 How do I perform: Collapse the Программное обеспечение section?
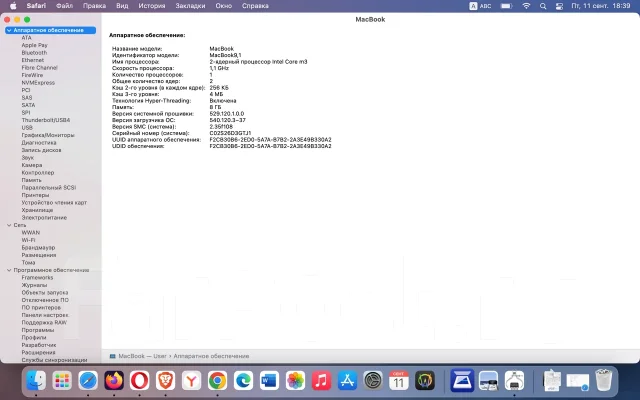click(9, 270)
